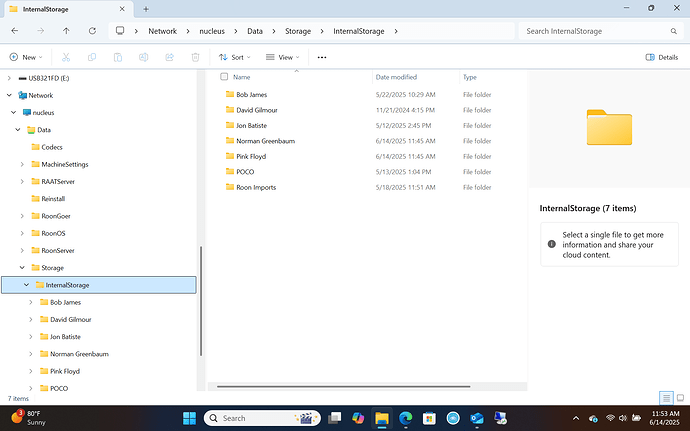Expand the USB321FD (E:) drive node

[x=9, y=78]
